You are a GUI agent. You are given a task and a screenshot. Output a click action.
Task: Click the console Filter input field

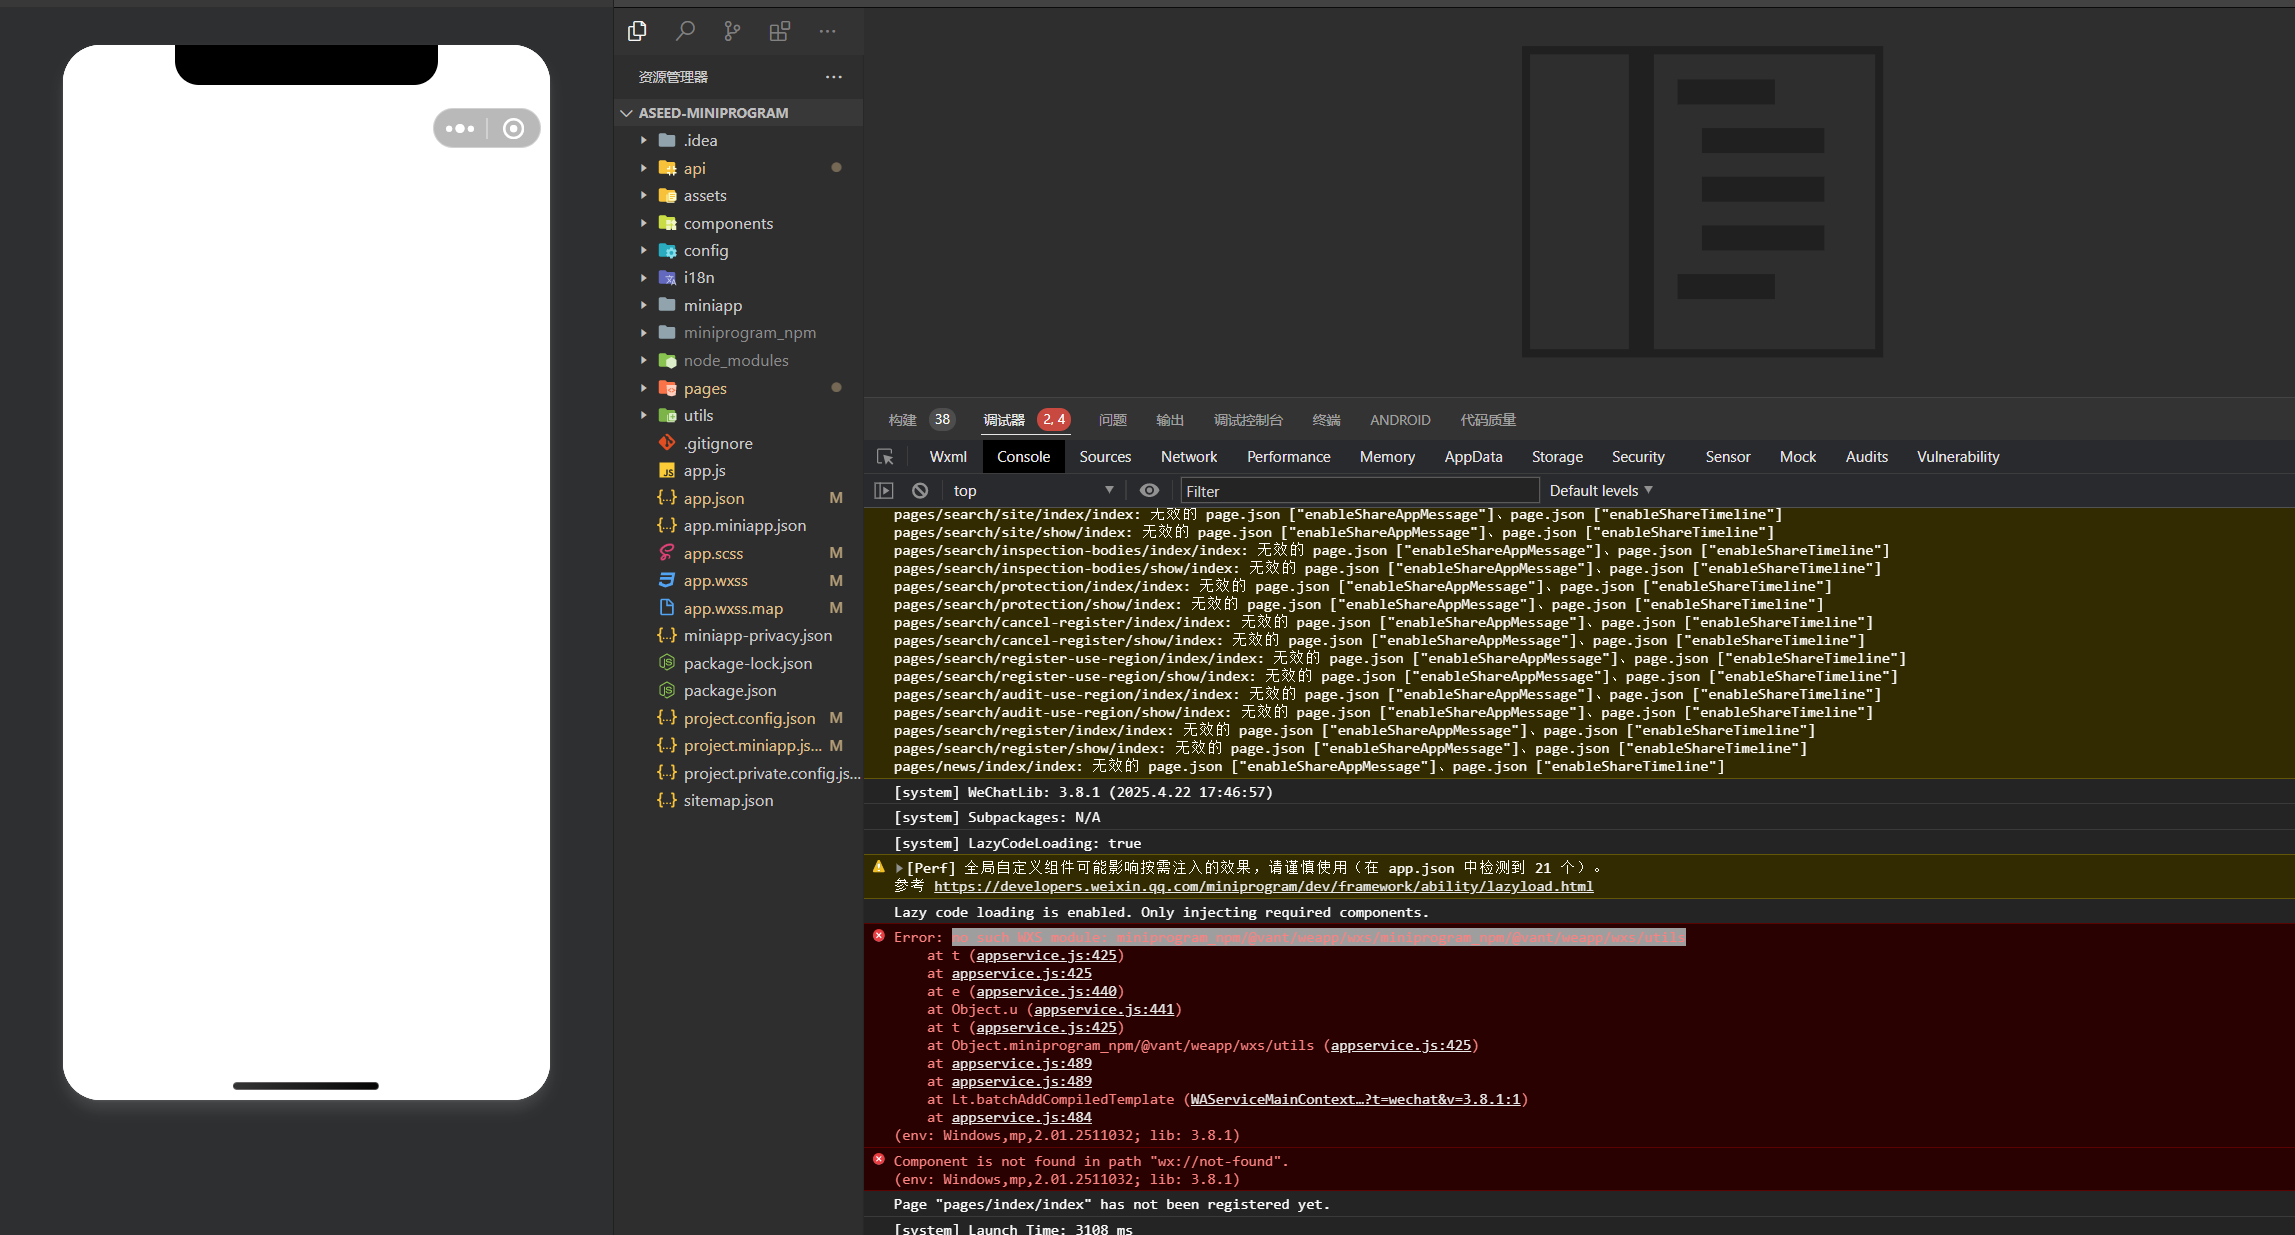(1358, 491)
